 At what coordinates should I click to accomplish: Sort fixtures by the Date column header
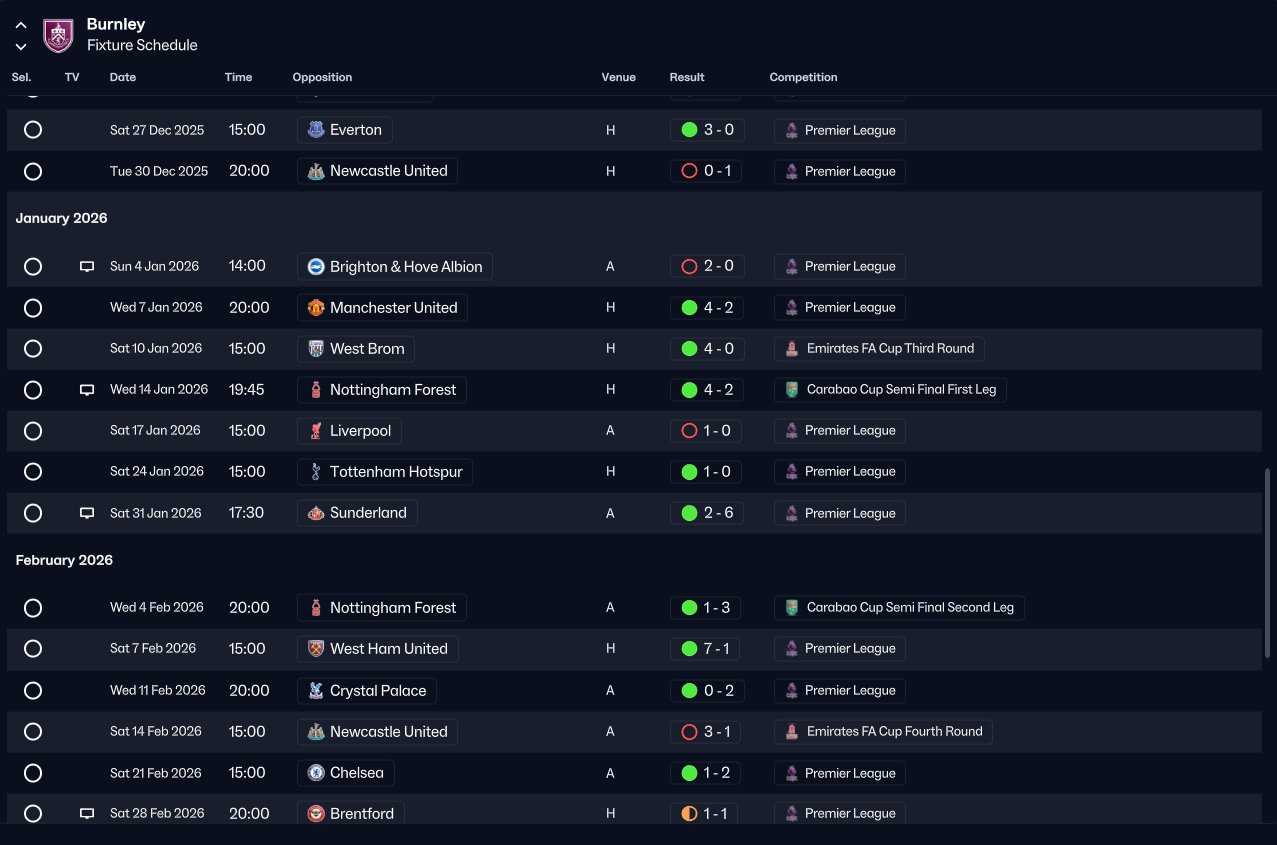coord(123,77)
